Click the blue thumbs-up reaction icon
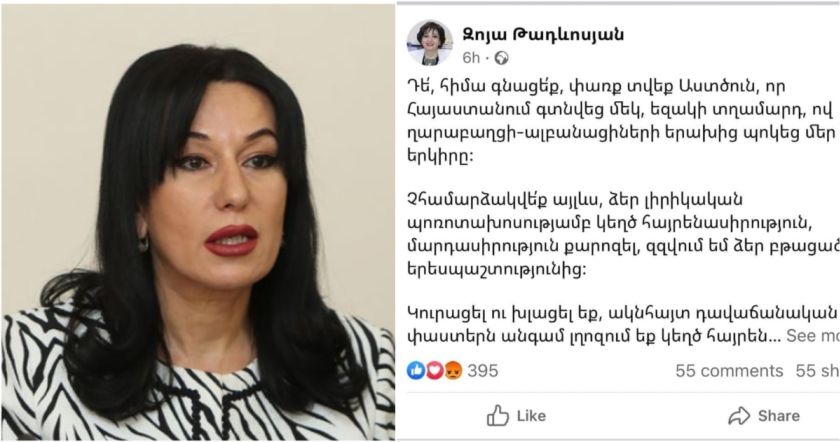The height and width of the screenshot is (442, 840). 416,370
